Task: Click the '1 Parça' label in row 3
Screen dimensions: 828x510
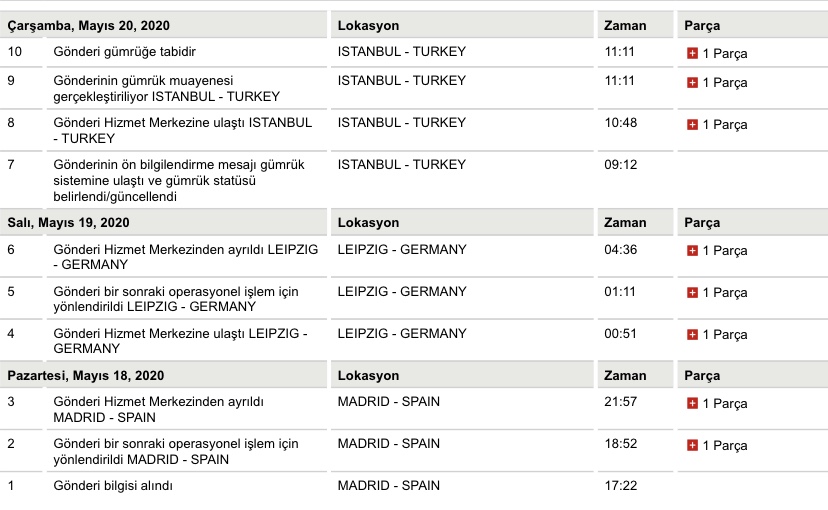Action: coord(724,404)
